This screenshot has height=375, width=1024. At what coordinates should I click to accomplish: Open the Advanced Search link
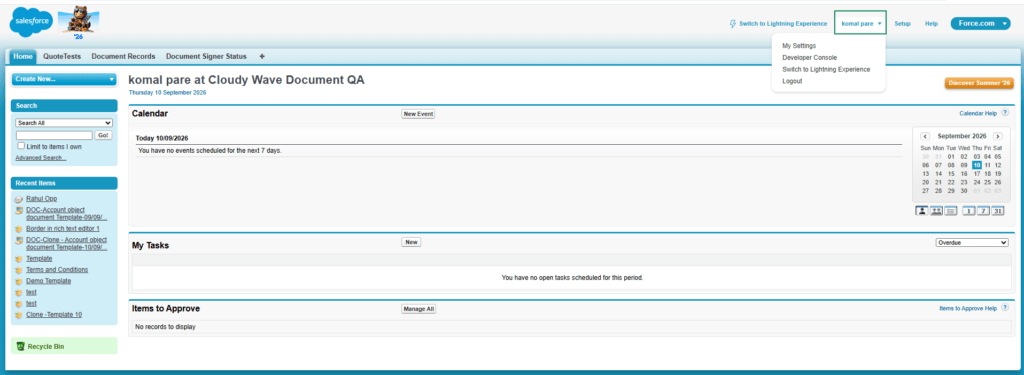tap(40, 158)
